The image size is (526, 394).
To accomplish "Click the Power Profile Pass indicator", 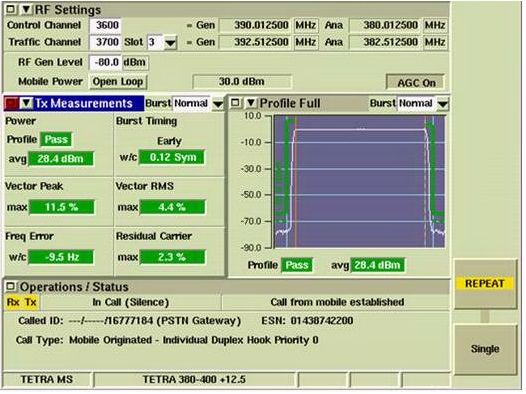I will point(56,139).
